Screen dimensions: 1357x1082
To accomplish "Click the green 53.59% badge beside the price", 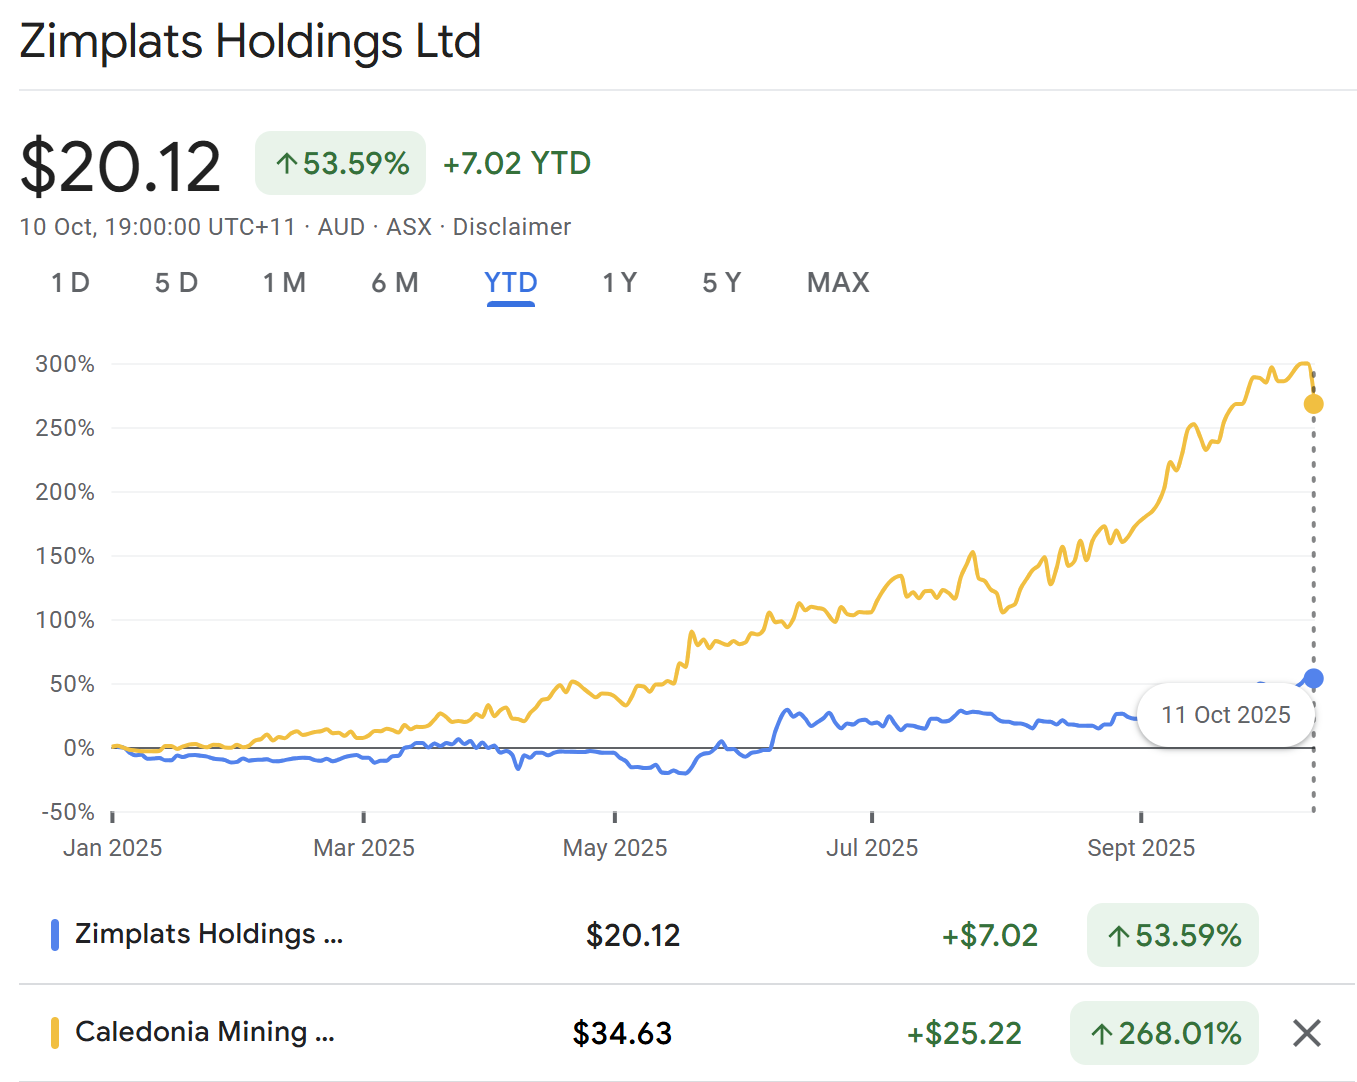I will (x=341, y=163).
